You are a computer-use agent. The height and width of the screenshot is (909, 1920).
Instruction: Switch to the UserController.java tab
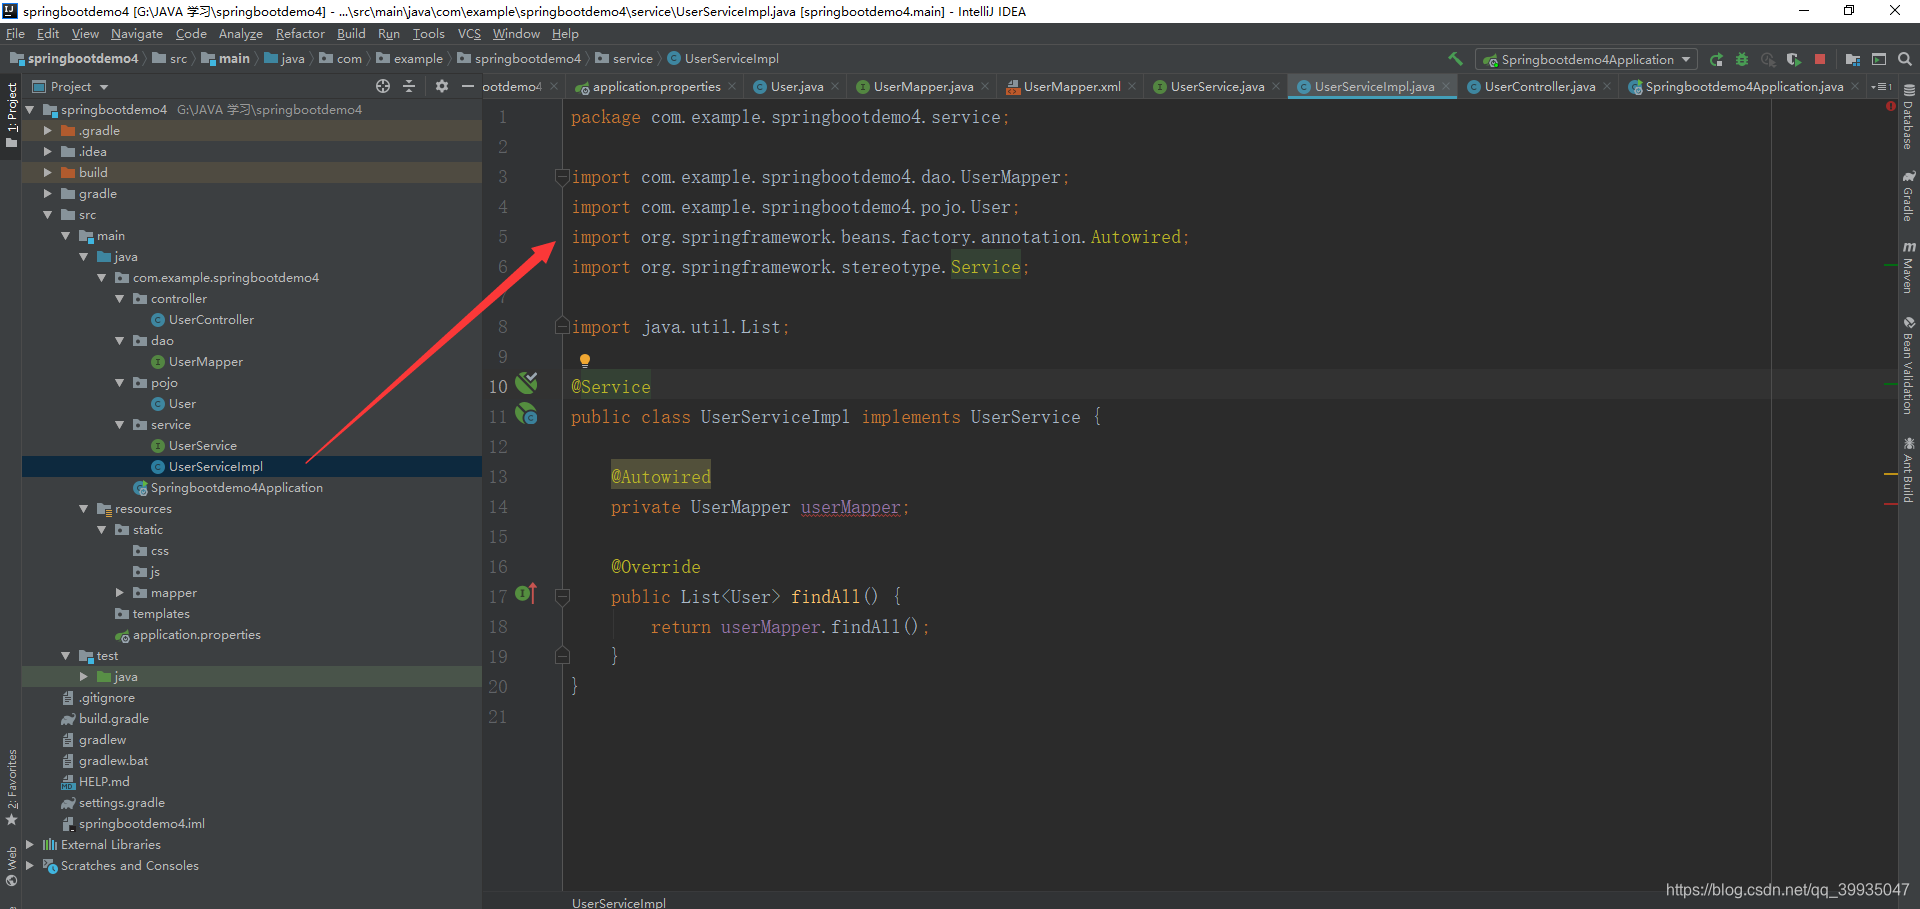click(1539, 87)
